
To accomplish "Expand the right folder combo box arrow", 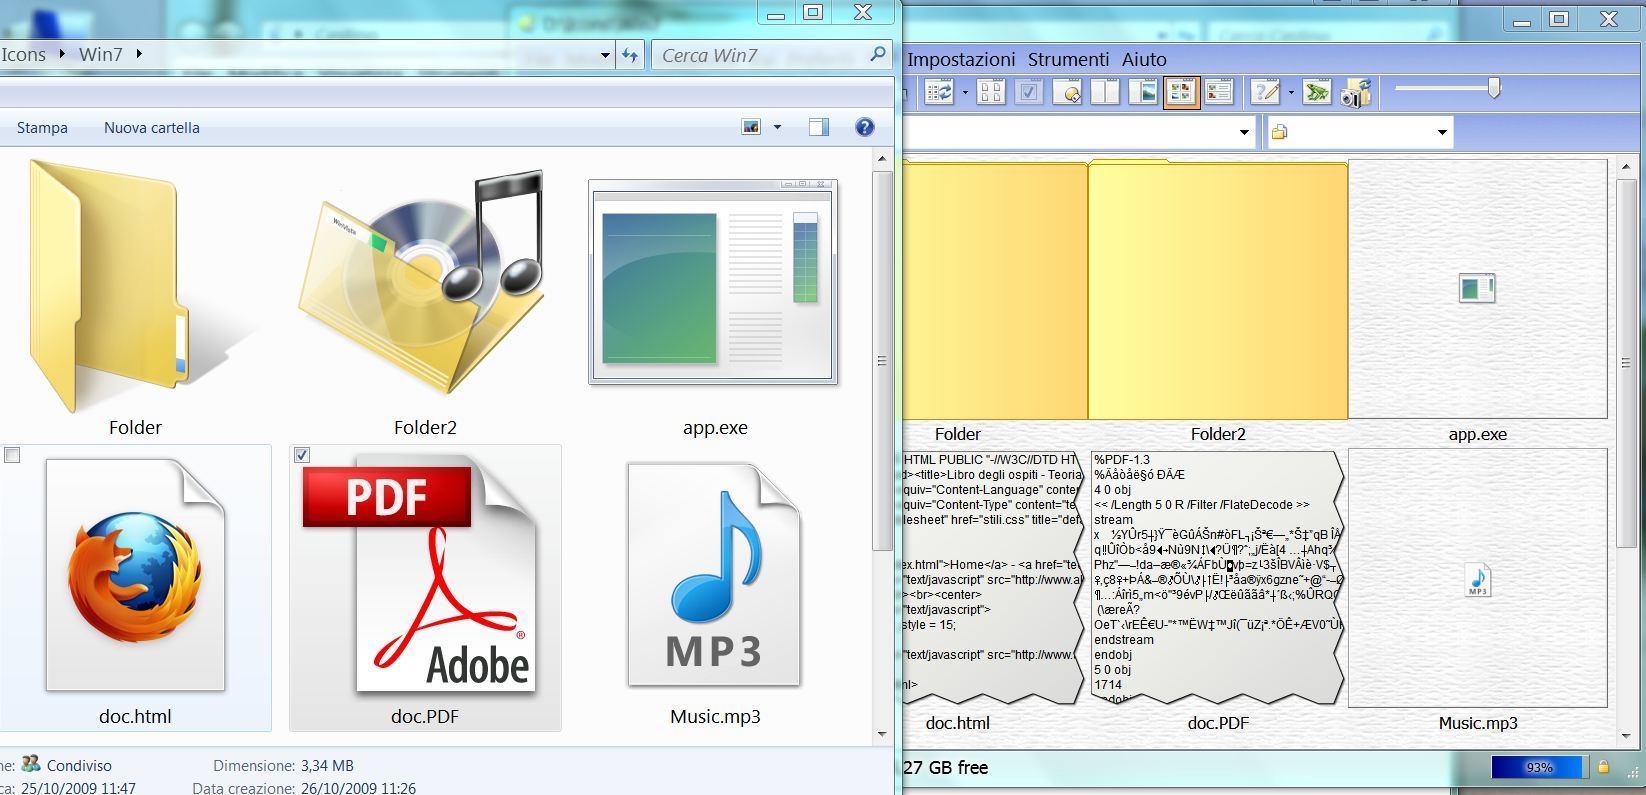I will coord(1442,132).
